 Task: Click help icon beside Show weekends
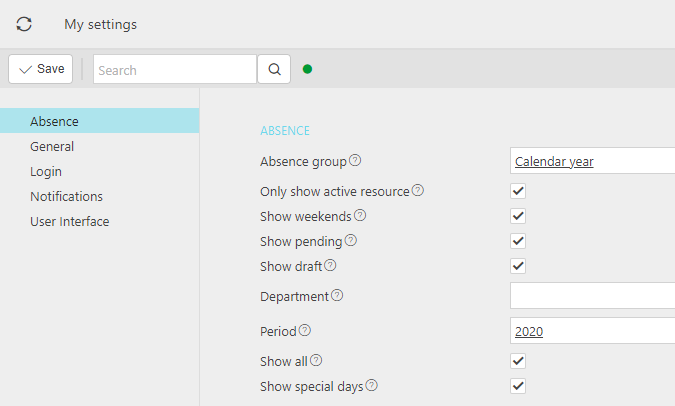360,215
